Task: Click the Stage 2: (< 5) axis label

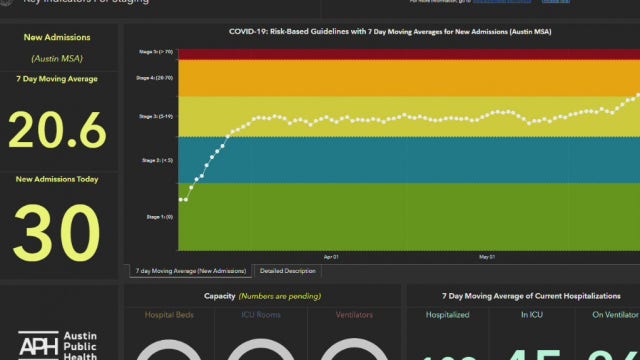Action: tap(157, 160)
